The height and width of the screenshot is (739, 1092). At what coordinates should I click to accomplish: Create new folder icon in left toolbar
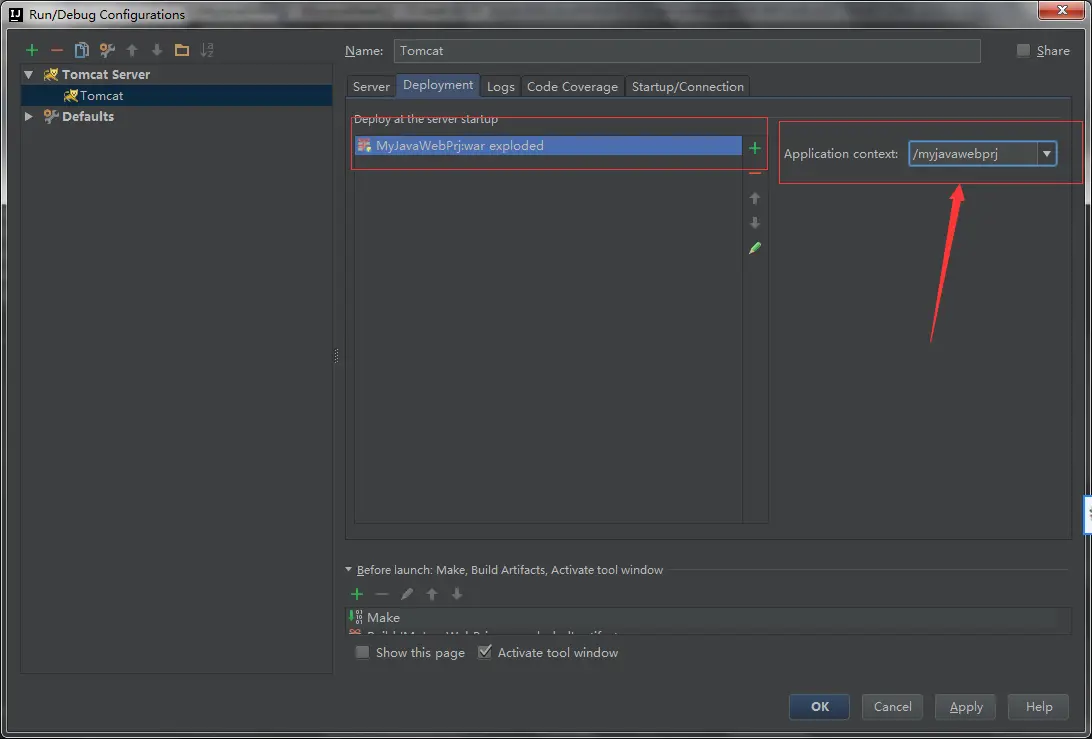(x=182, y=50)
